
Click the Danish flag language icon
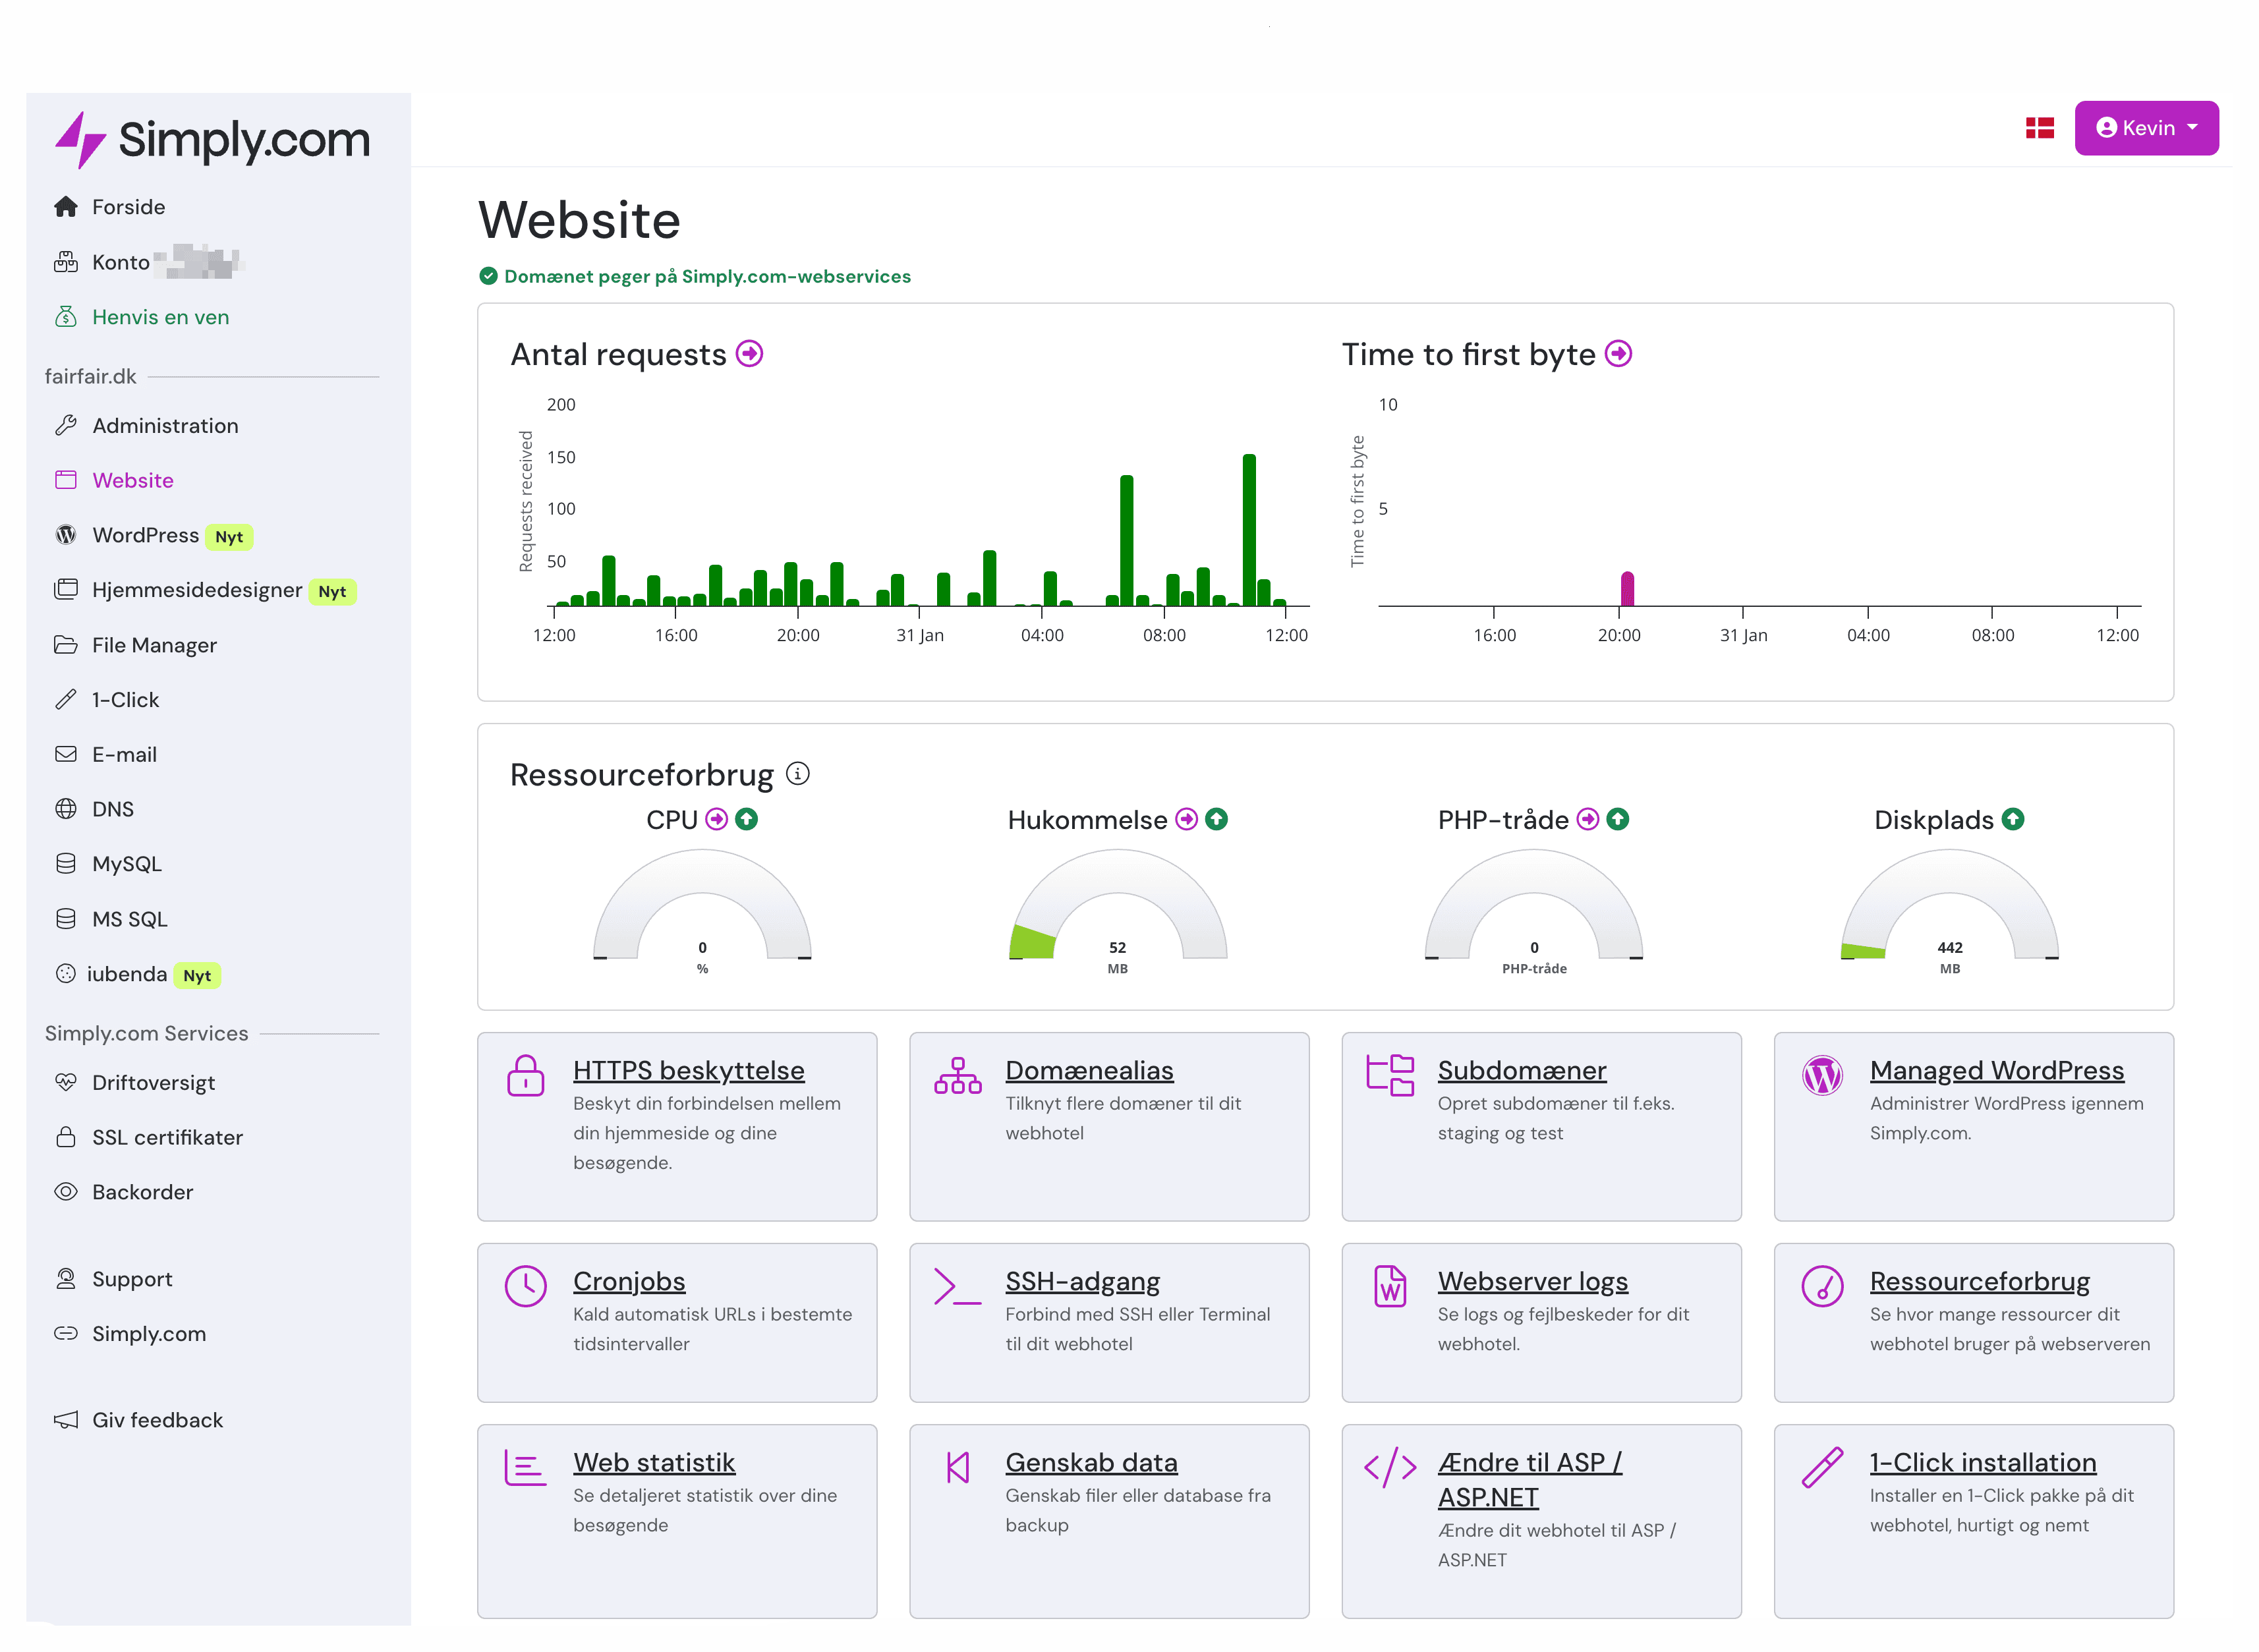pos(2040,128)
